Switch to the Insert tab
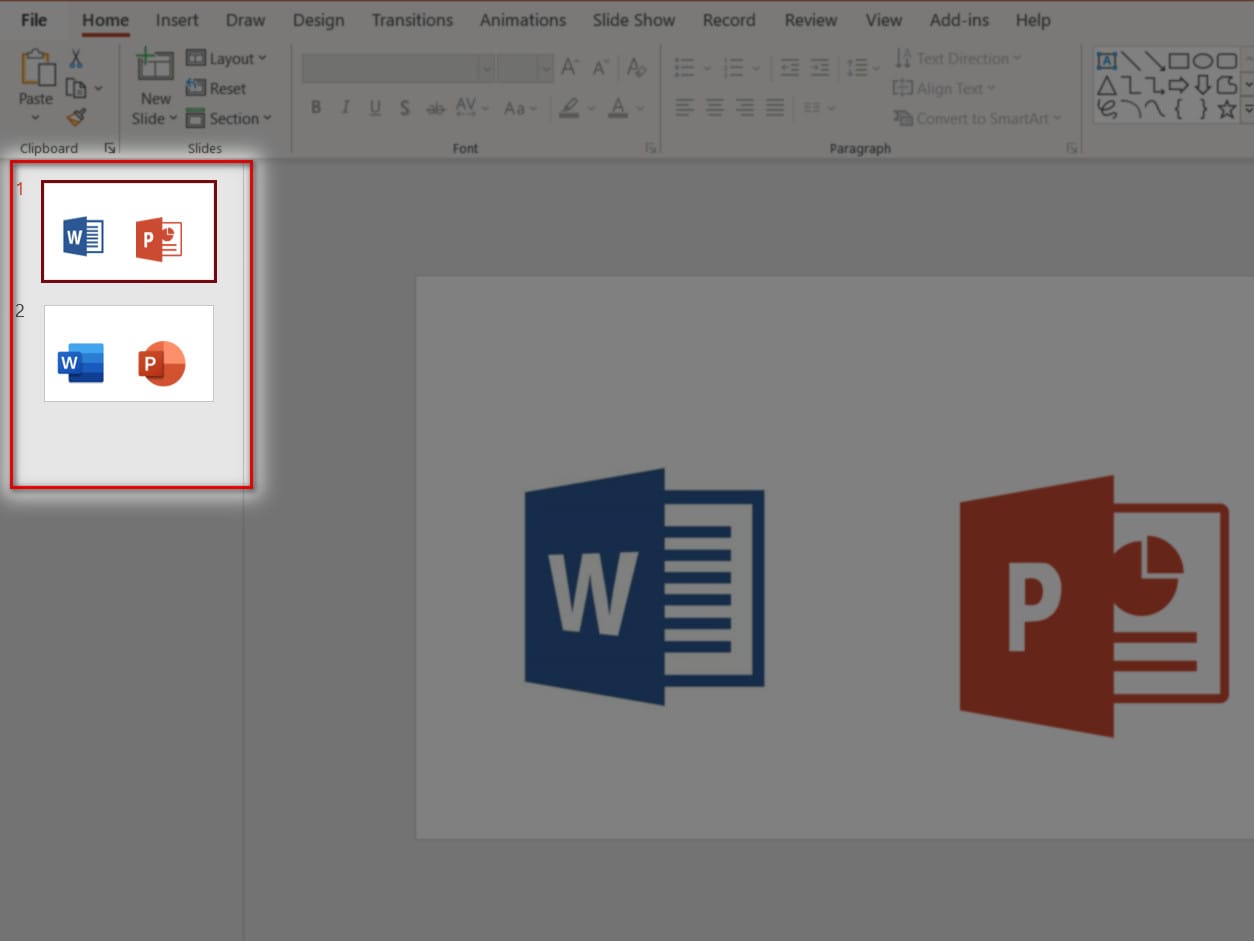 tap(177, 20)
